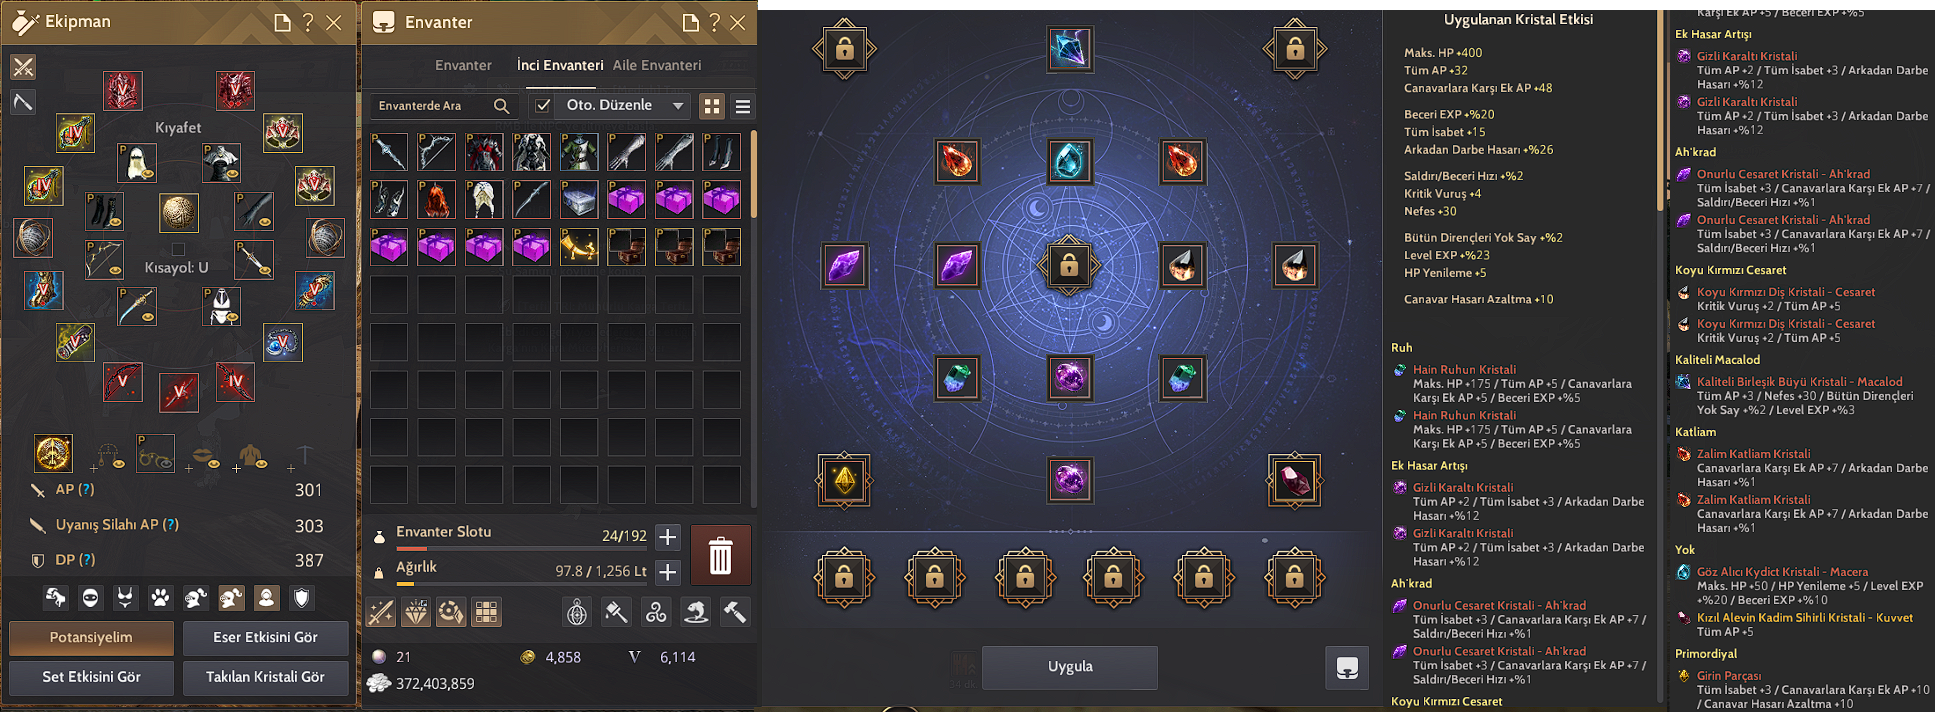Click the hammer icon in inventory toolbar
This screenshot has width=1940, height=712.
(x=735, y=612)
